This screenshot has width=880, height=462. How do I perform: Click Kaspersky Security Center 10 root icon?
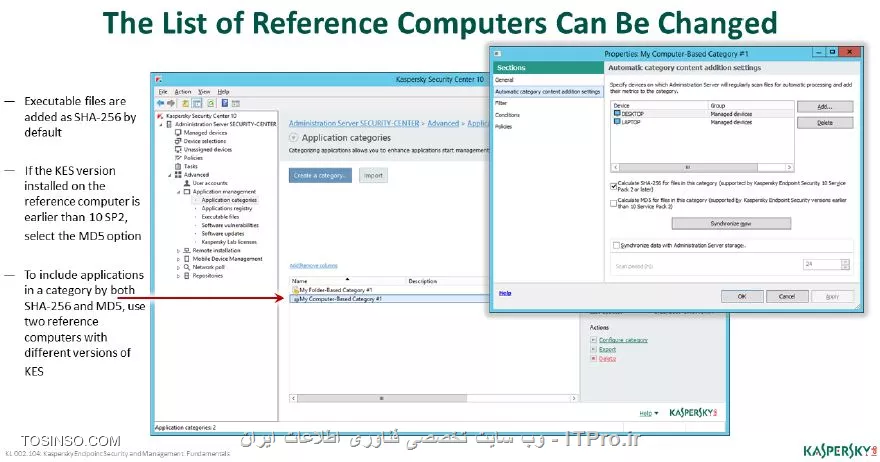pos(160,116)
